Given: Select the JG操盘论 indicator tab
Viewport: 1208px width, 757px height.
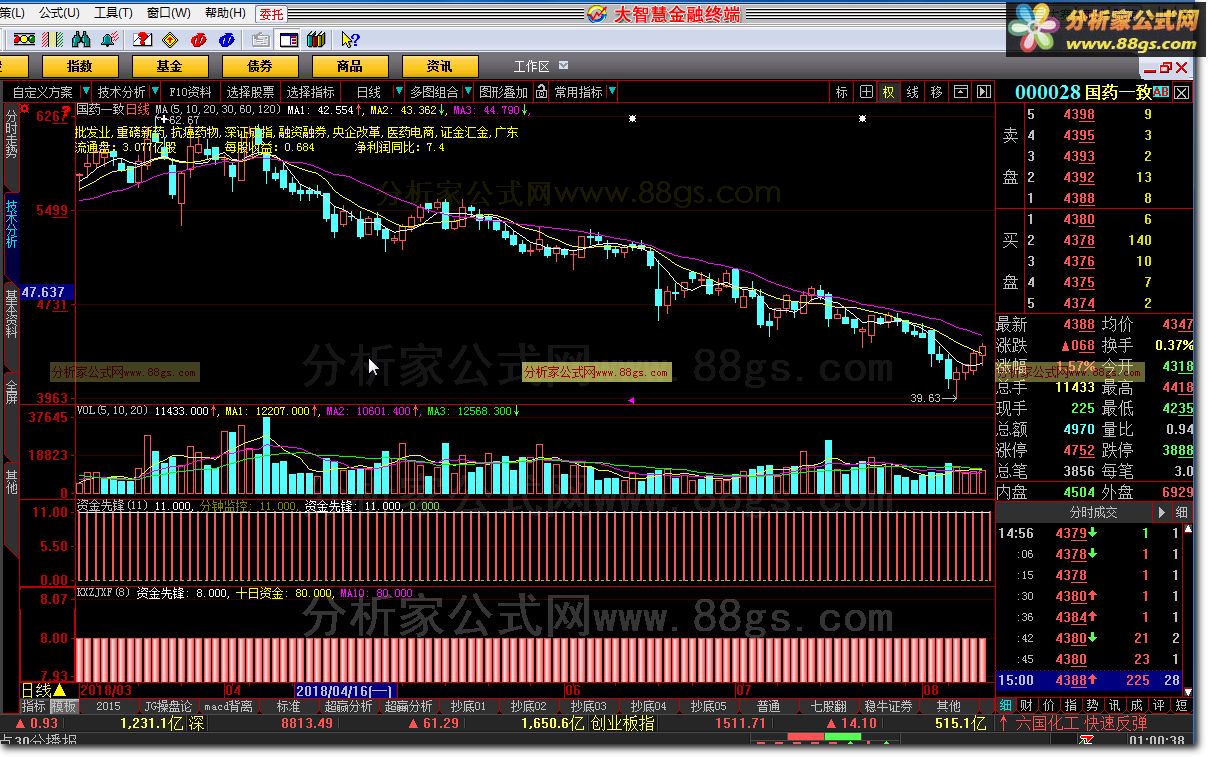Looking at the screenshot, I should pyautogui.click(x=167, y=706).
